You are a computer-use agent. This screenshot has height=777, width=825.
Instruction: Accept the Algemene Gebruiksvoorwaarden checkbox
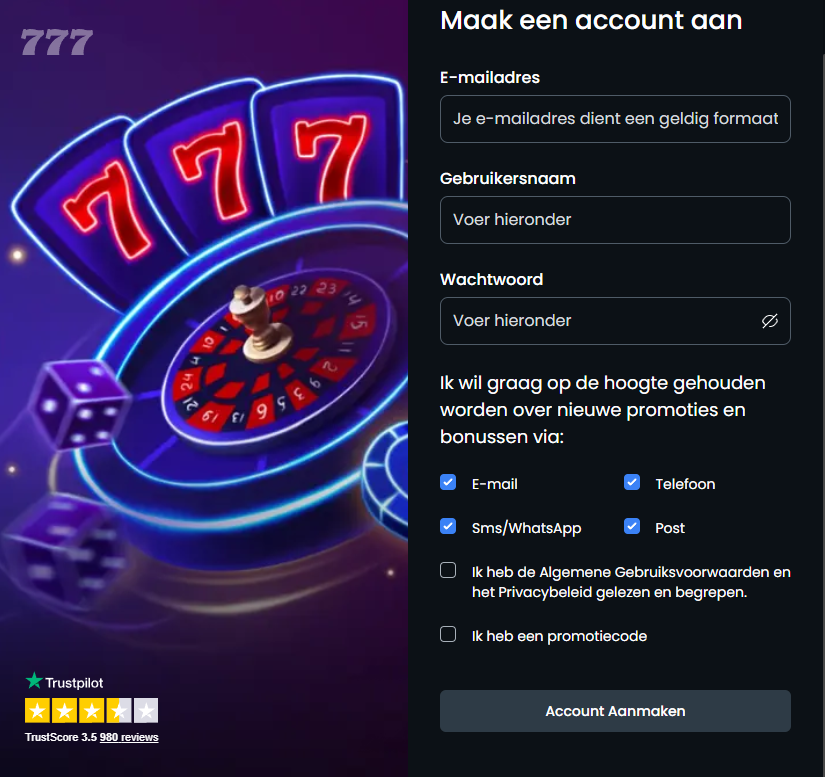point(448,570)
